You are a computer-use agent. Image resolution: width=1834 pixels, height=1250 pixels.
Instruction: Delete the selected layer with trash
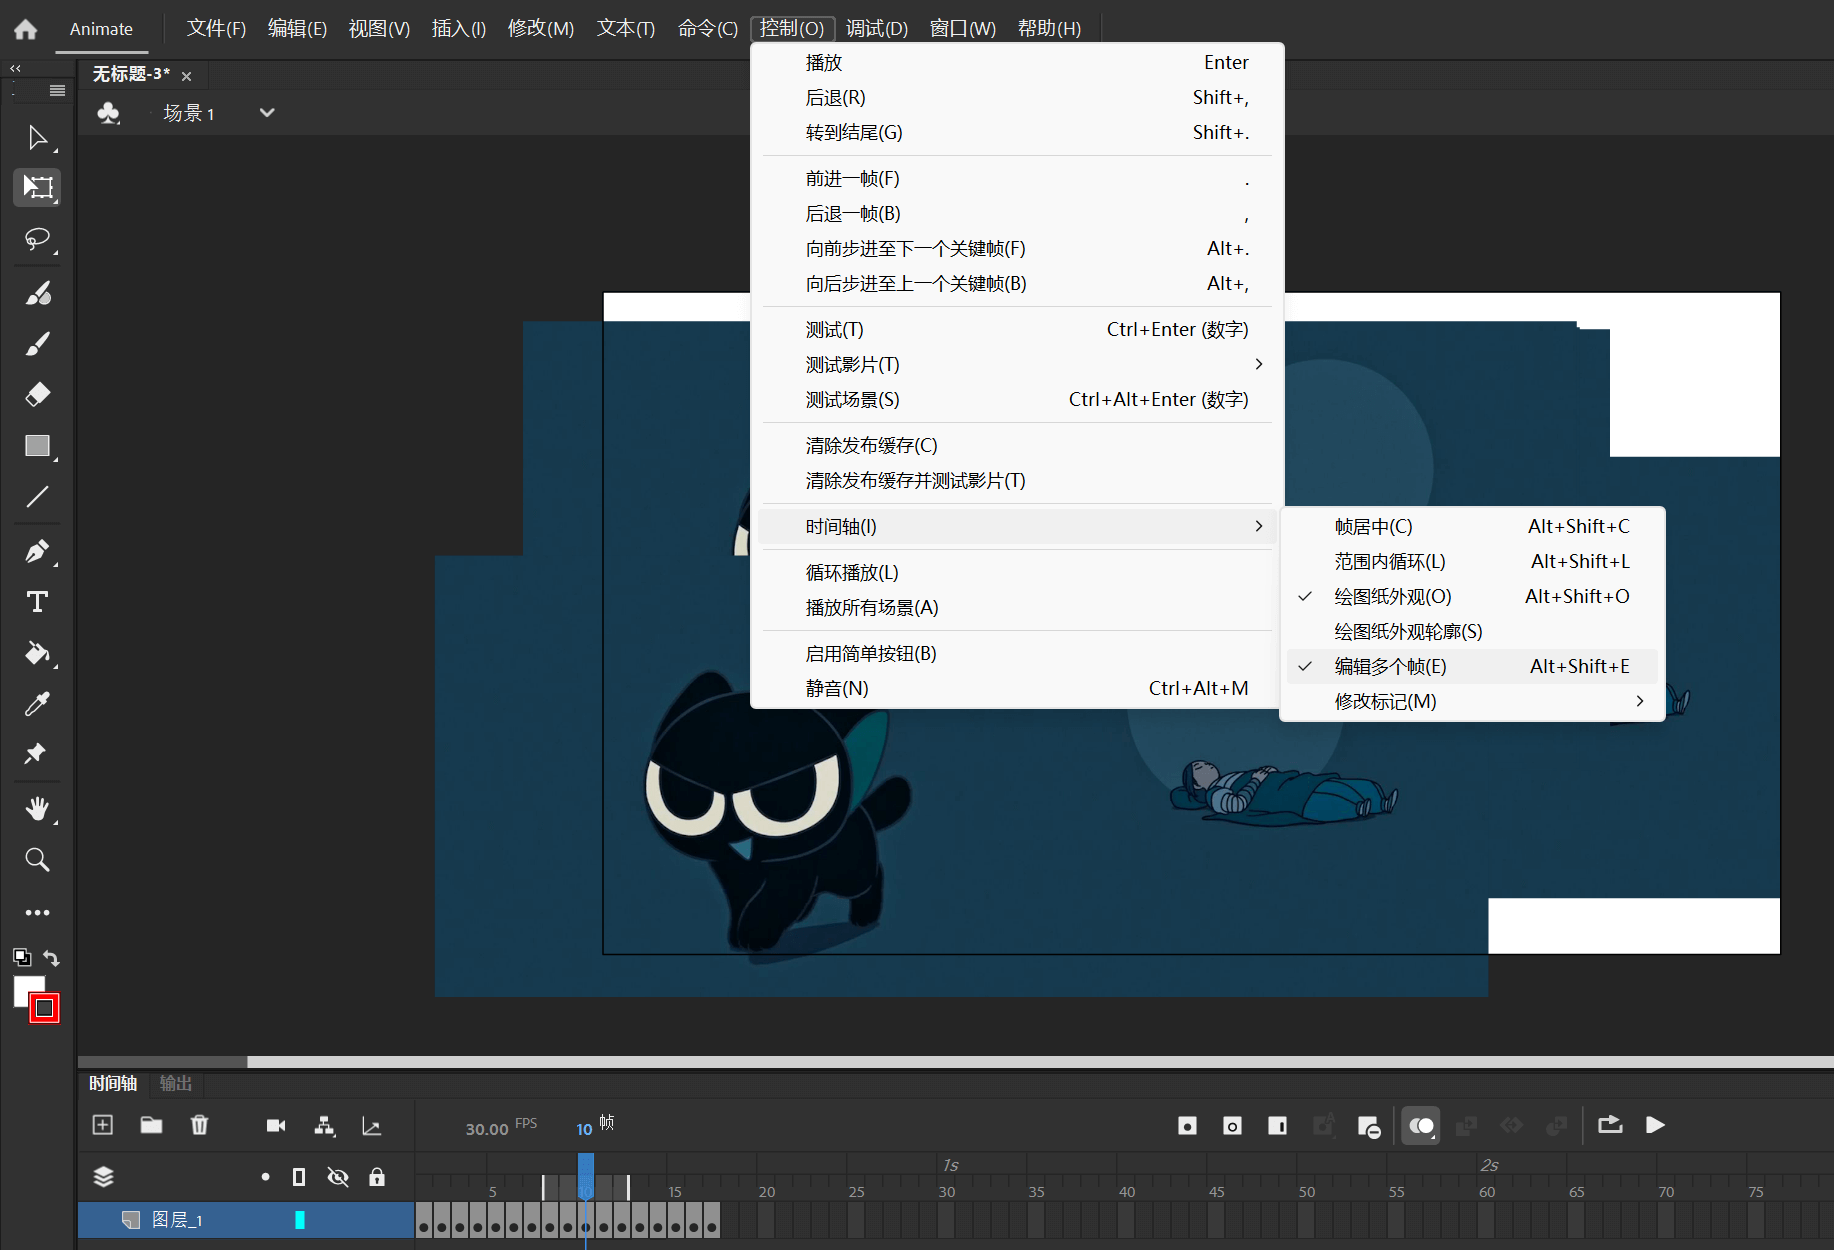point(199,1125)
